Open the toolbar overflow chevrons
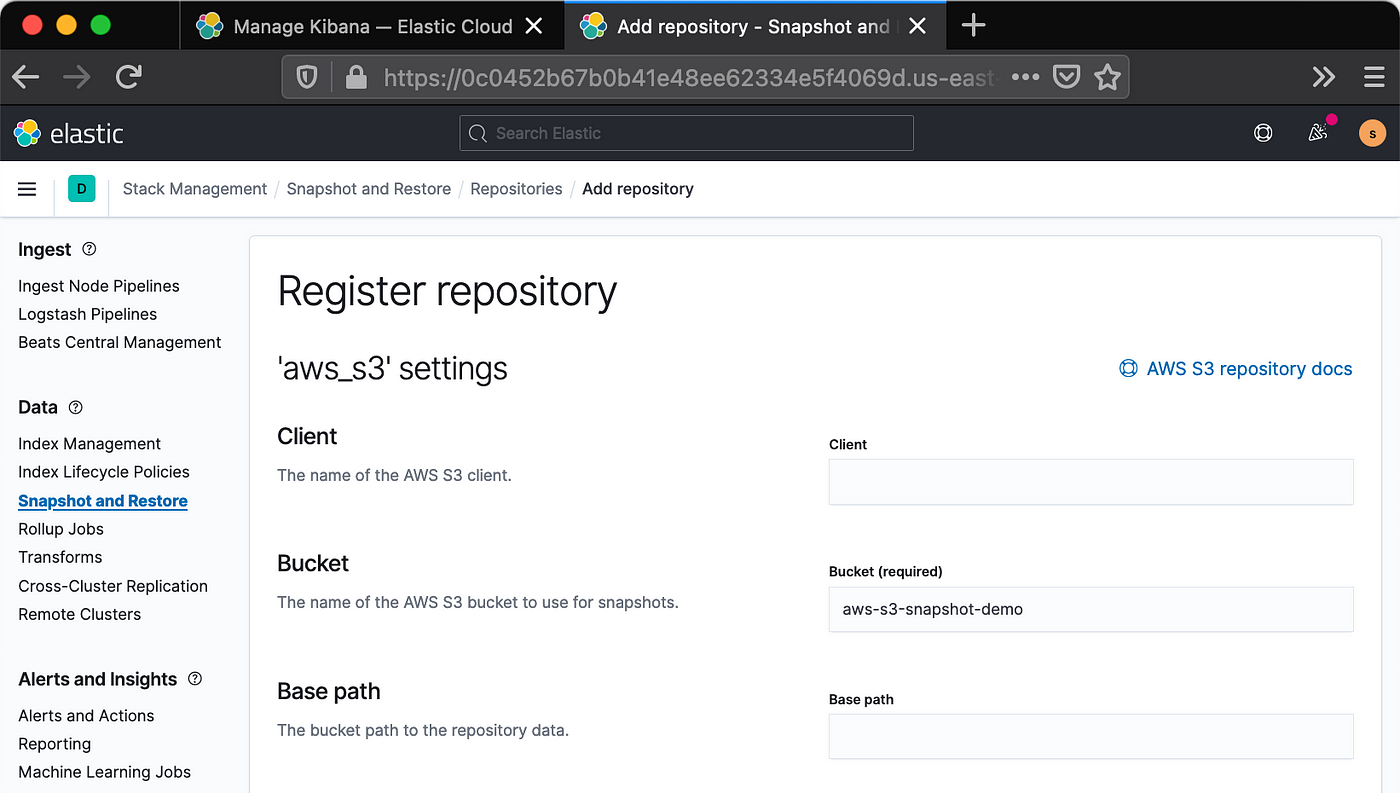The width and height of the screenshot is (1400, 793). click(x=1323, y=77)
